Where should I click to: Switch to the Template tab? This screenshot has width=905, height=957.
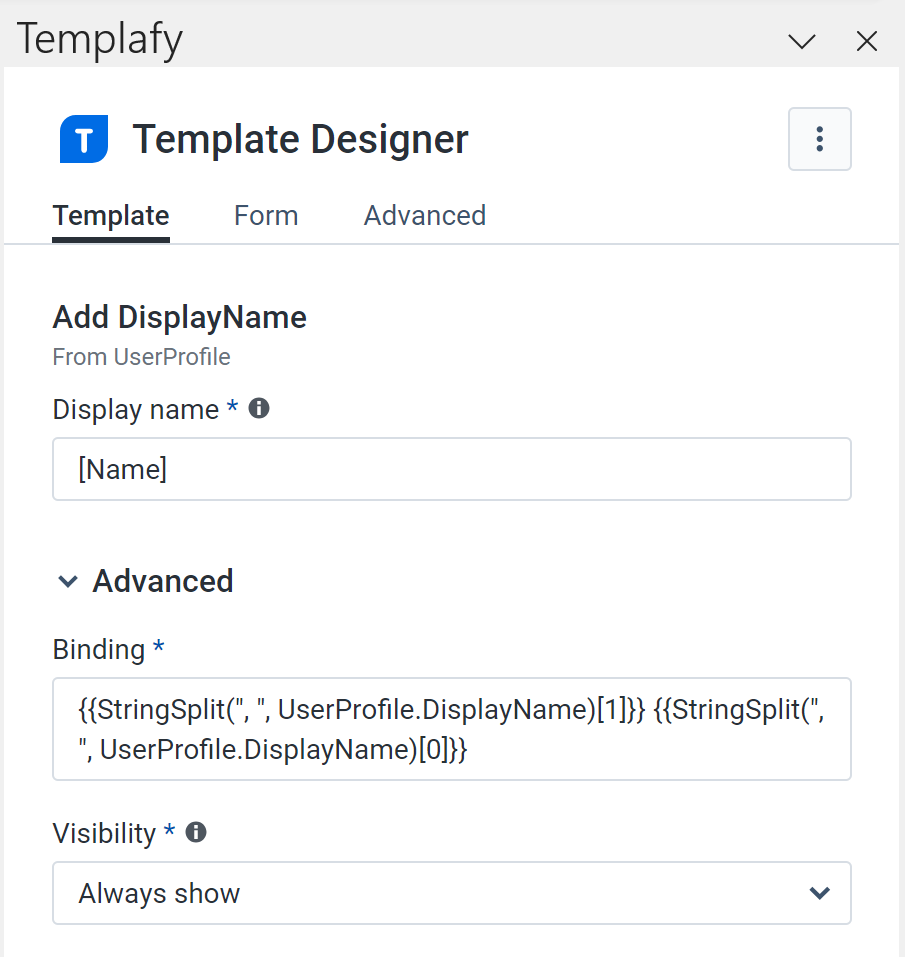point(111,216)
